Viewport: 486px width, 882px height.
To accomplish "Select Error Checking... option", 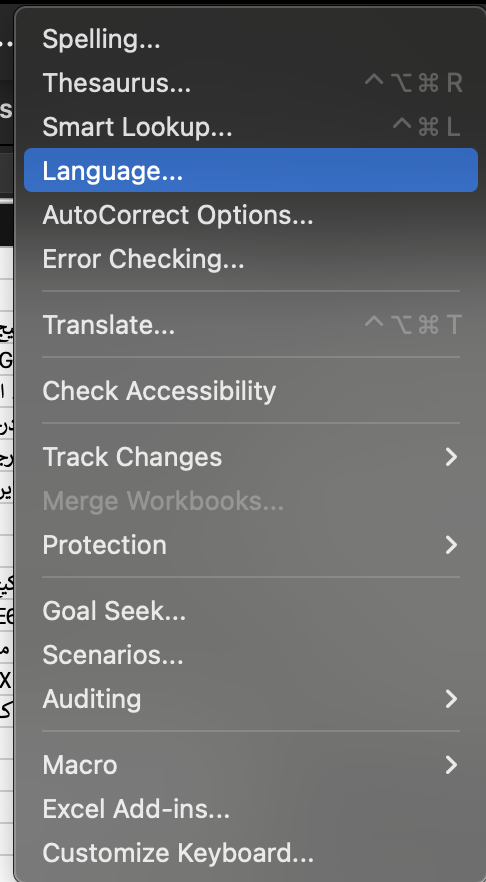I will [251, 258].
